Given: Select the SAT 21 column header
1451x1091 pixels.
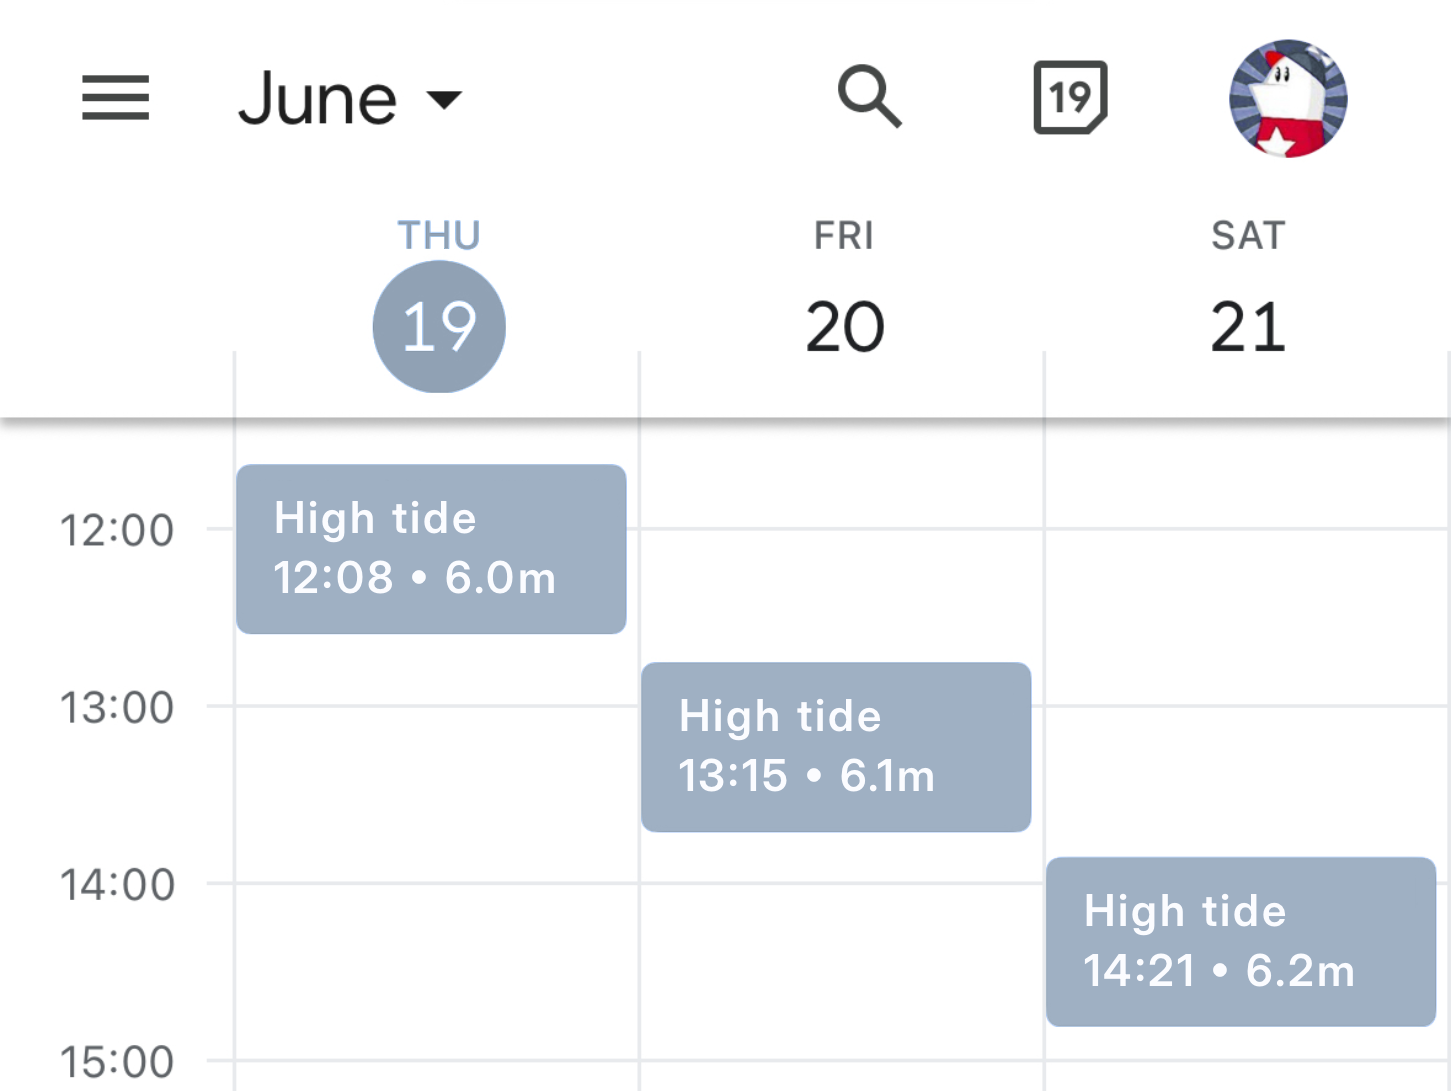Looking at the screenshot, I should click(x=1246, y=290).
